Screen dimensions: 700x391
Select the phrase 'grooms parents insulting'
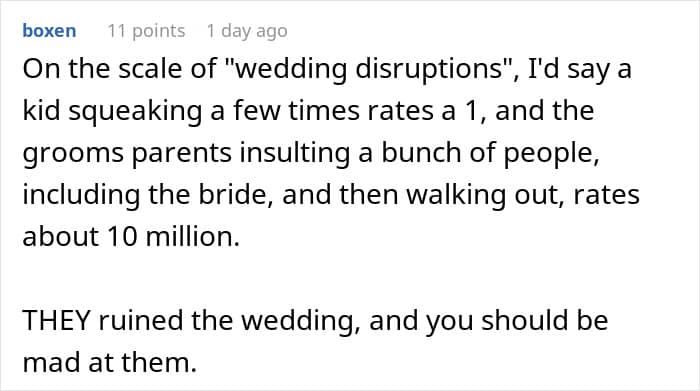point(186,153)
